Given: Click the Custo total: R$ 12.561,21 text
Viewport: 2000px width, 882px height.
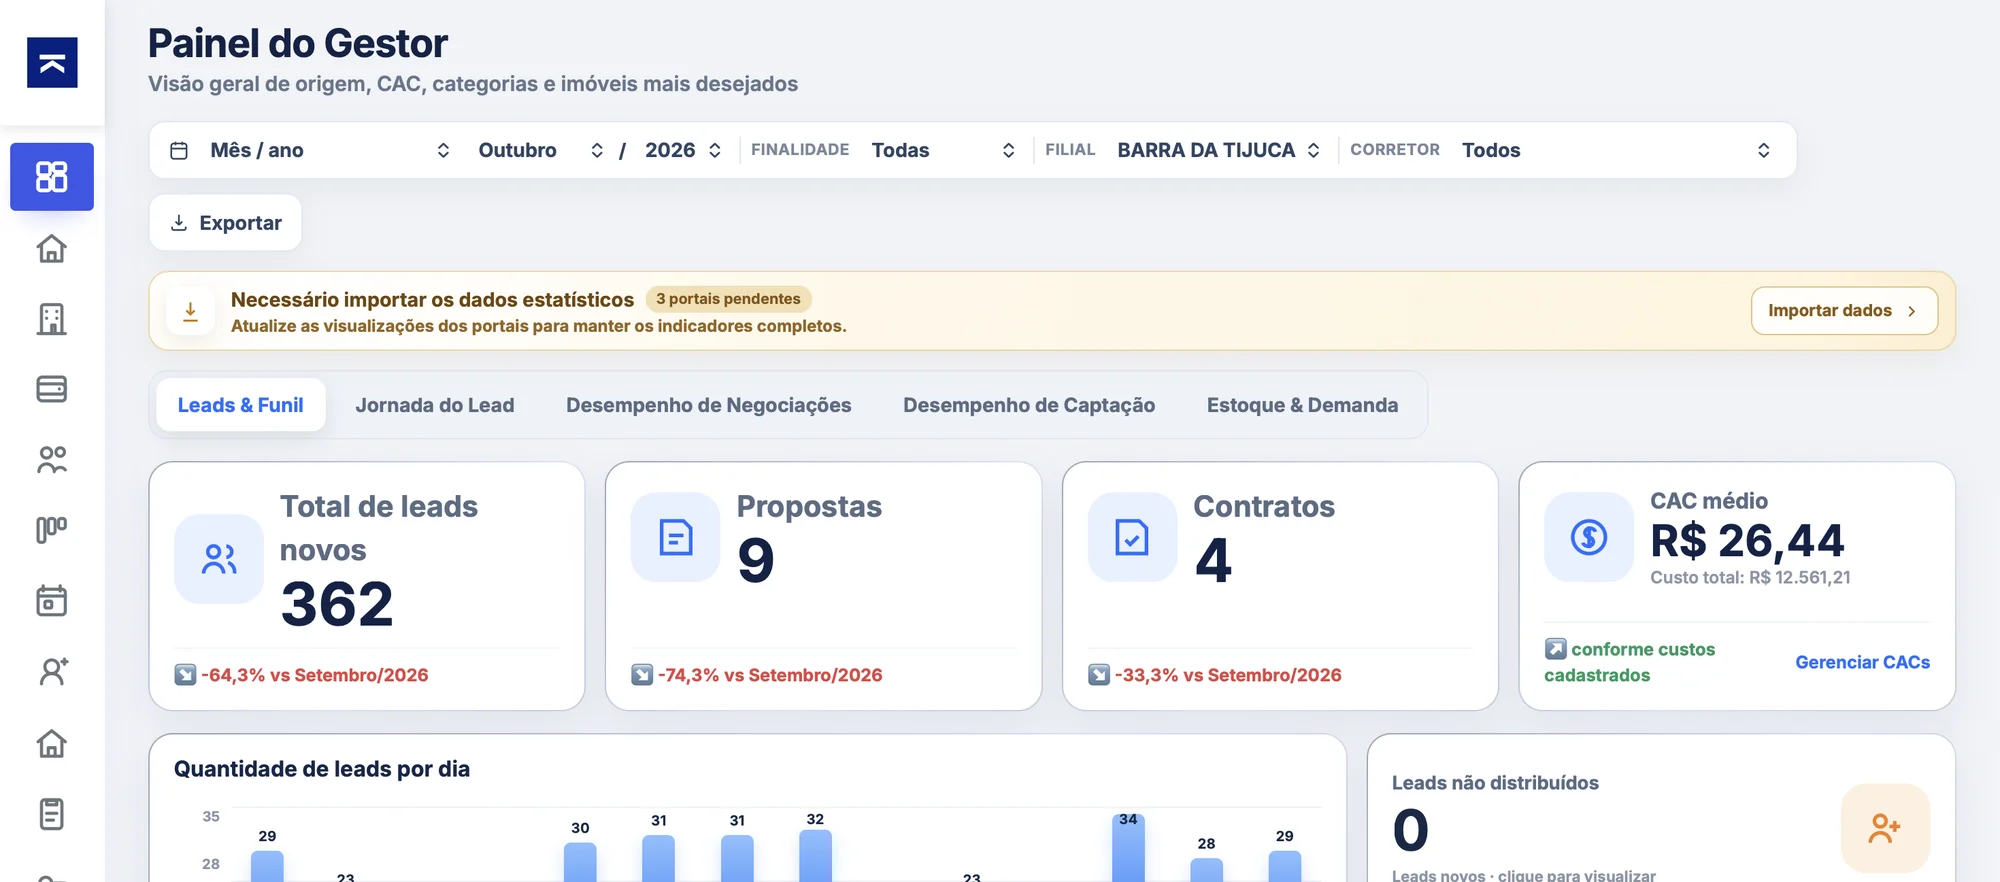Looking at the screenshot, I should [x=1750, y=577].
